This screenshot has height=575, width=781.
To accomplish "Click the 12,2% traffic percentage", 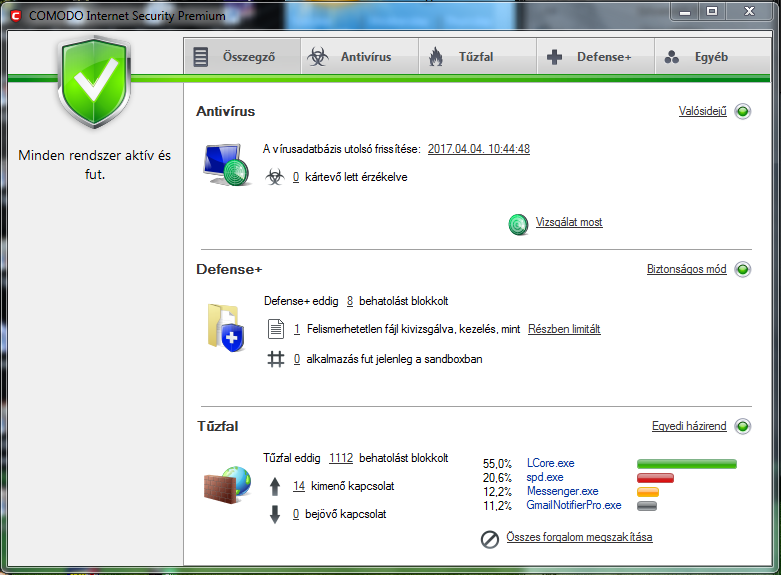I will click(497, 492).
